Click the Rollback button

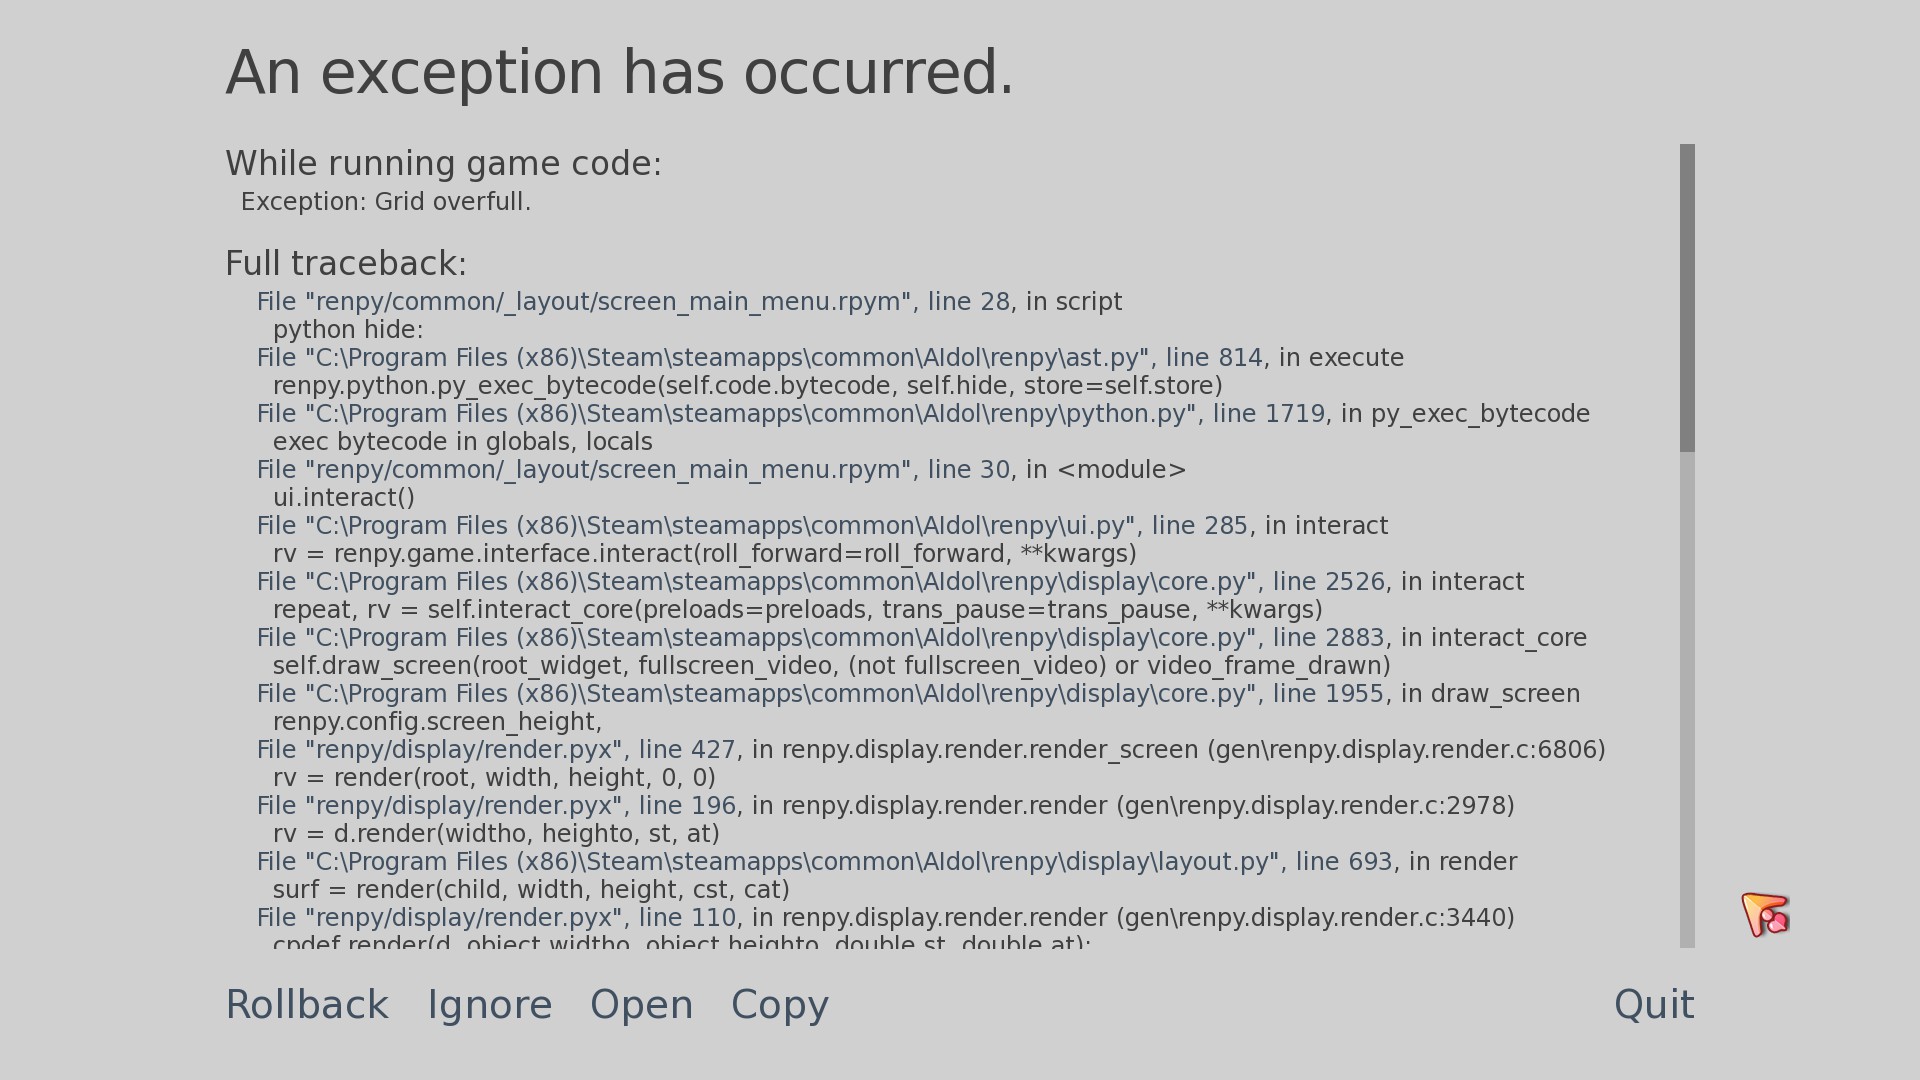point(307,1005)
